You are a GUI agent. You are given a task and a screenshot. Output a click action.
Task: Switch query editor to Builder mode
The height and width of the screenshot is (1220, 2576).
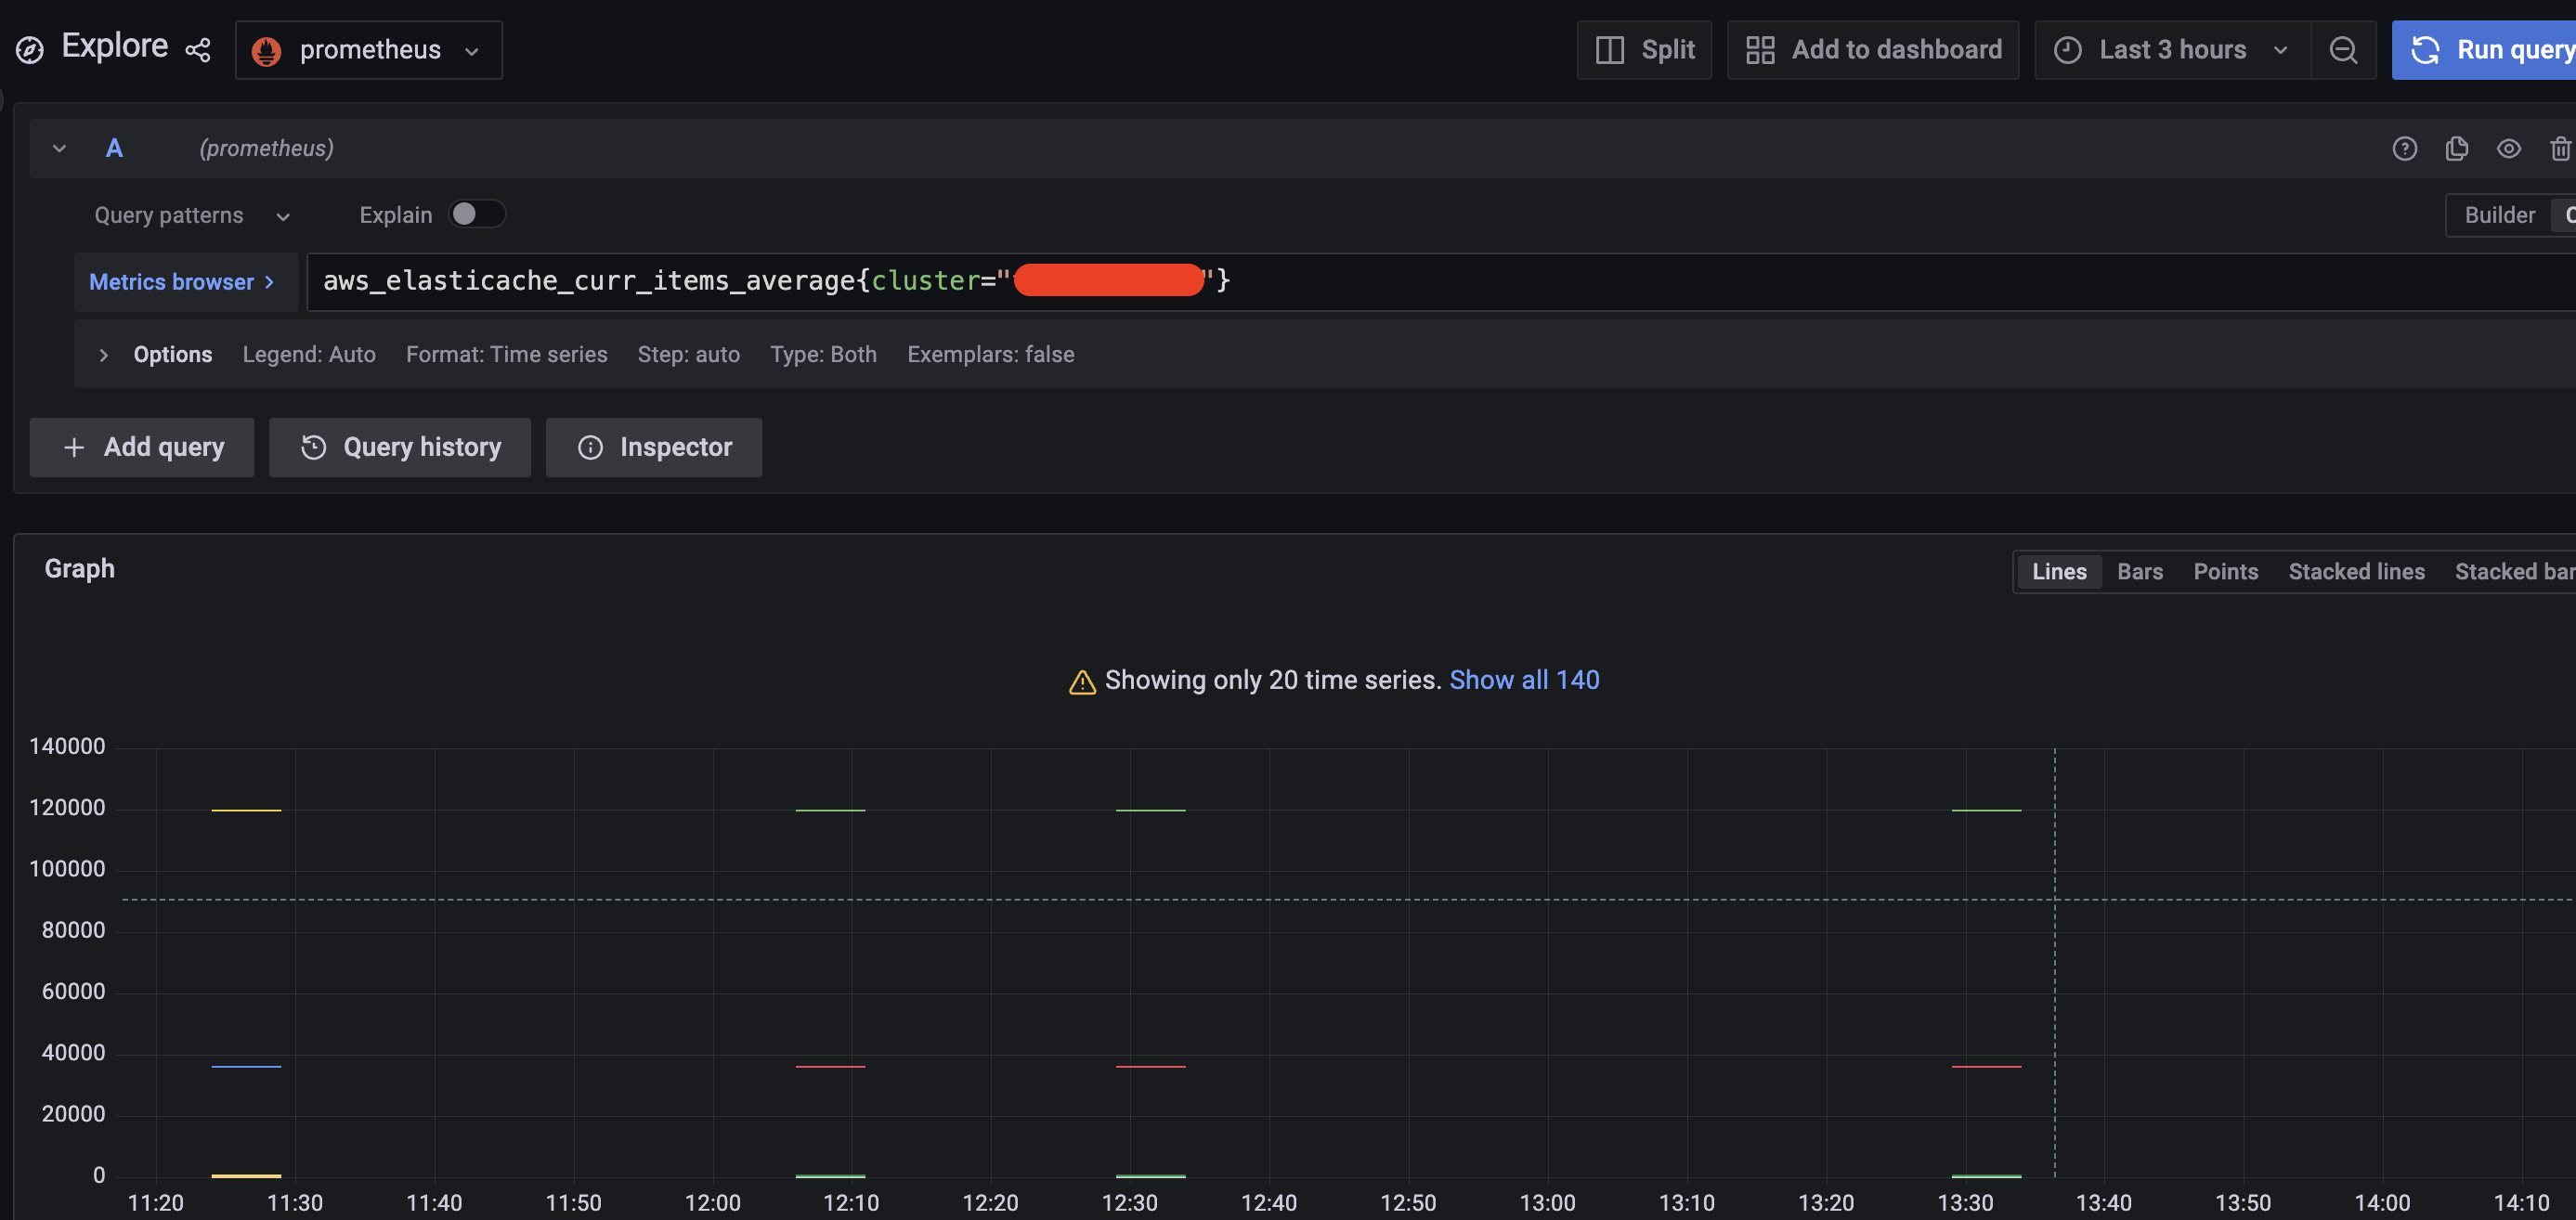tap(2499, 215)
